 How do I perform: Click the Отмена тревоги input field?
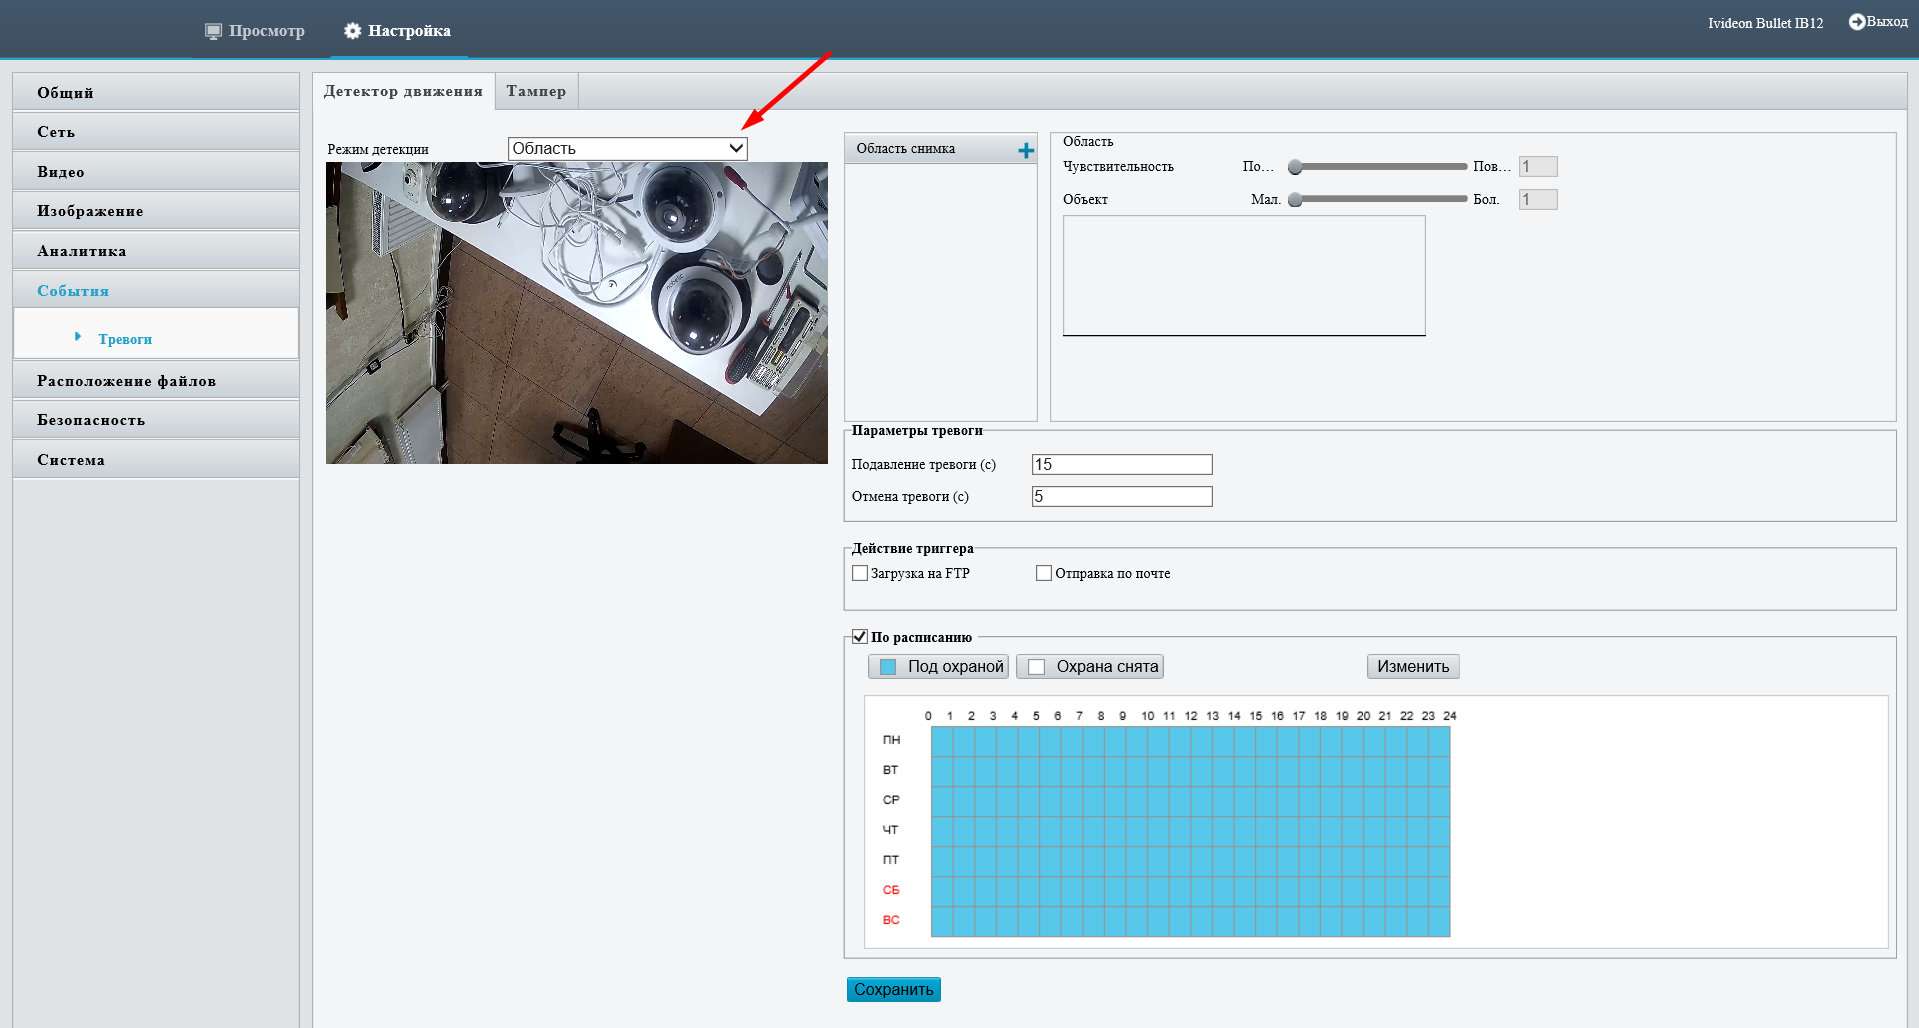coord(1122,497)
